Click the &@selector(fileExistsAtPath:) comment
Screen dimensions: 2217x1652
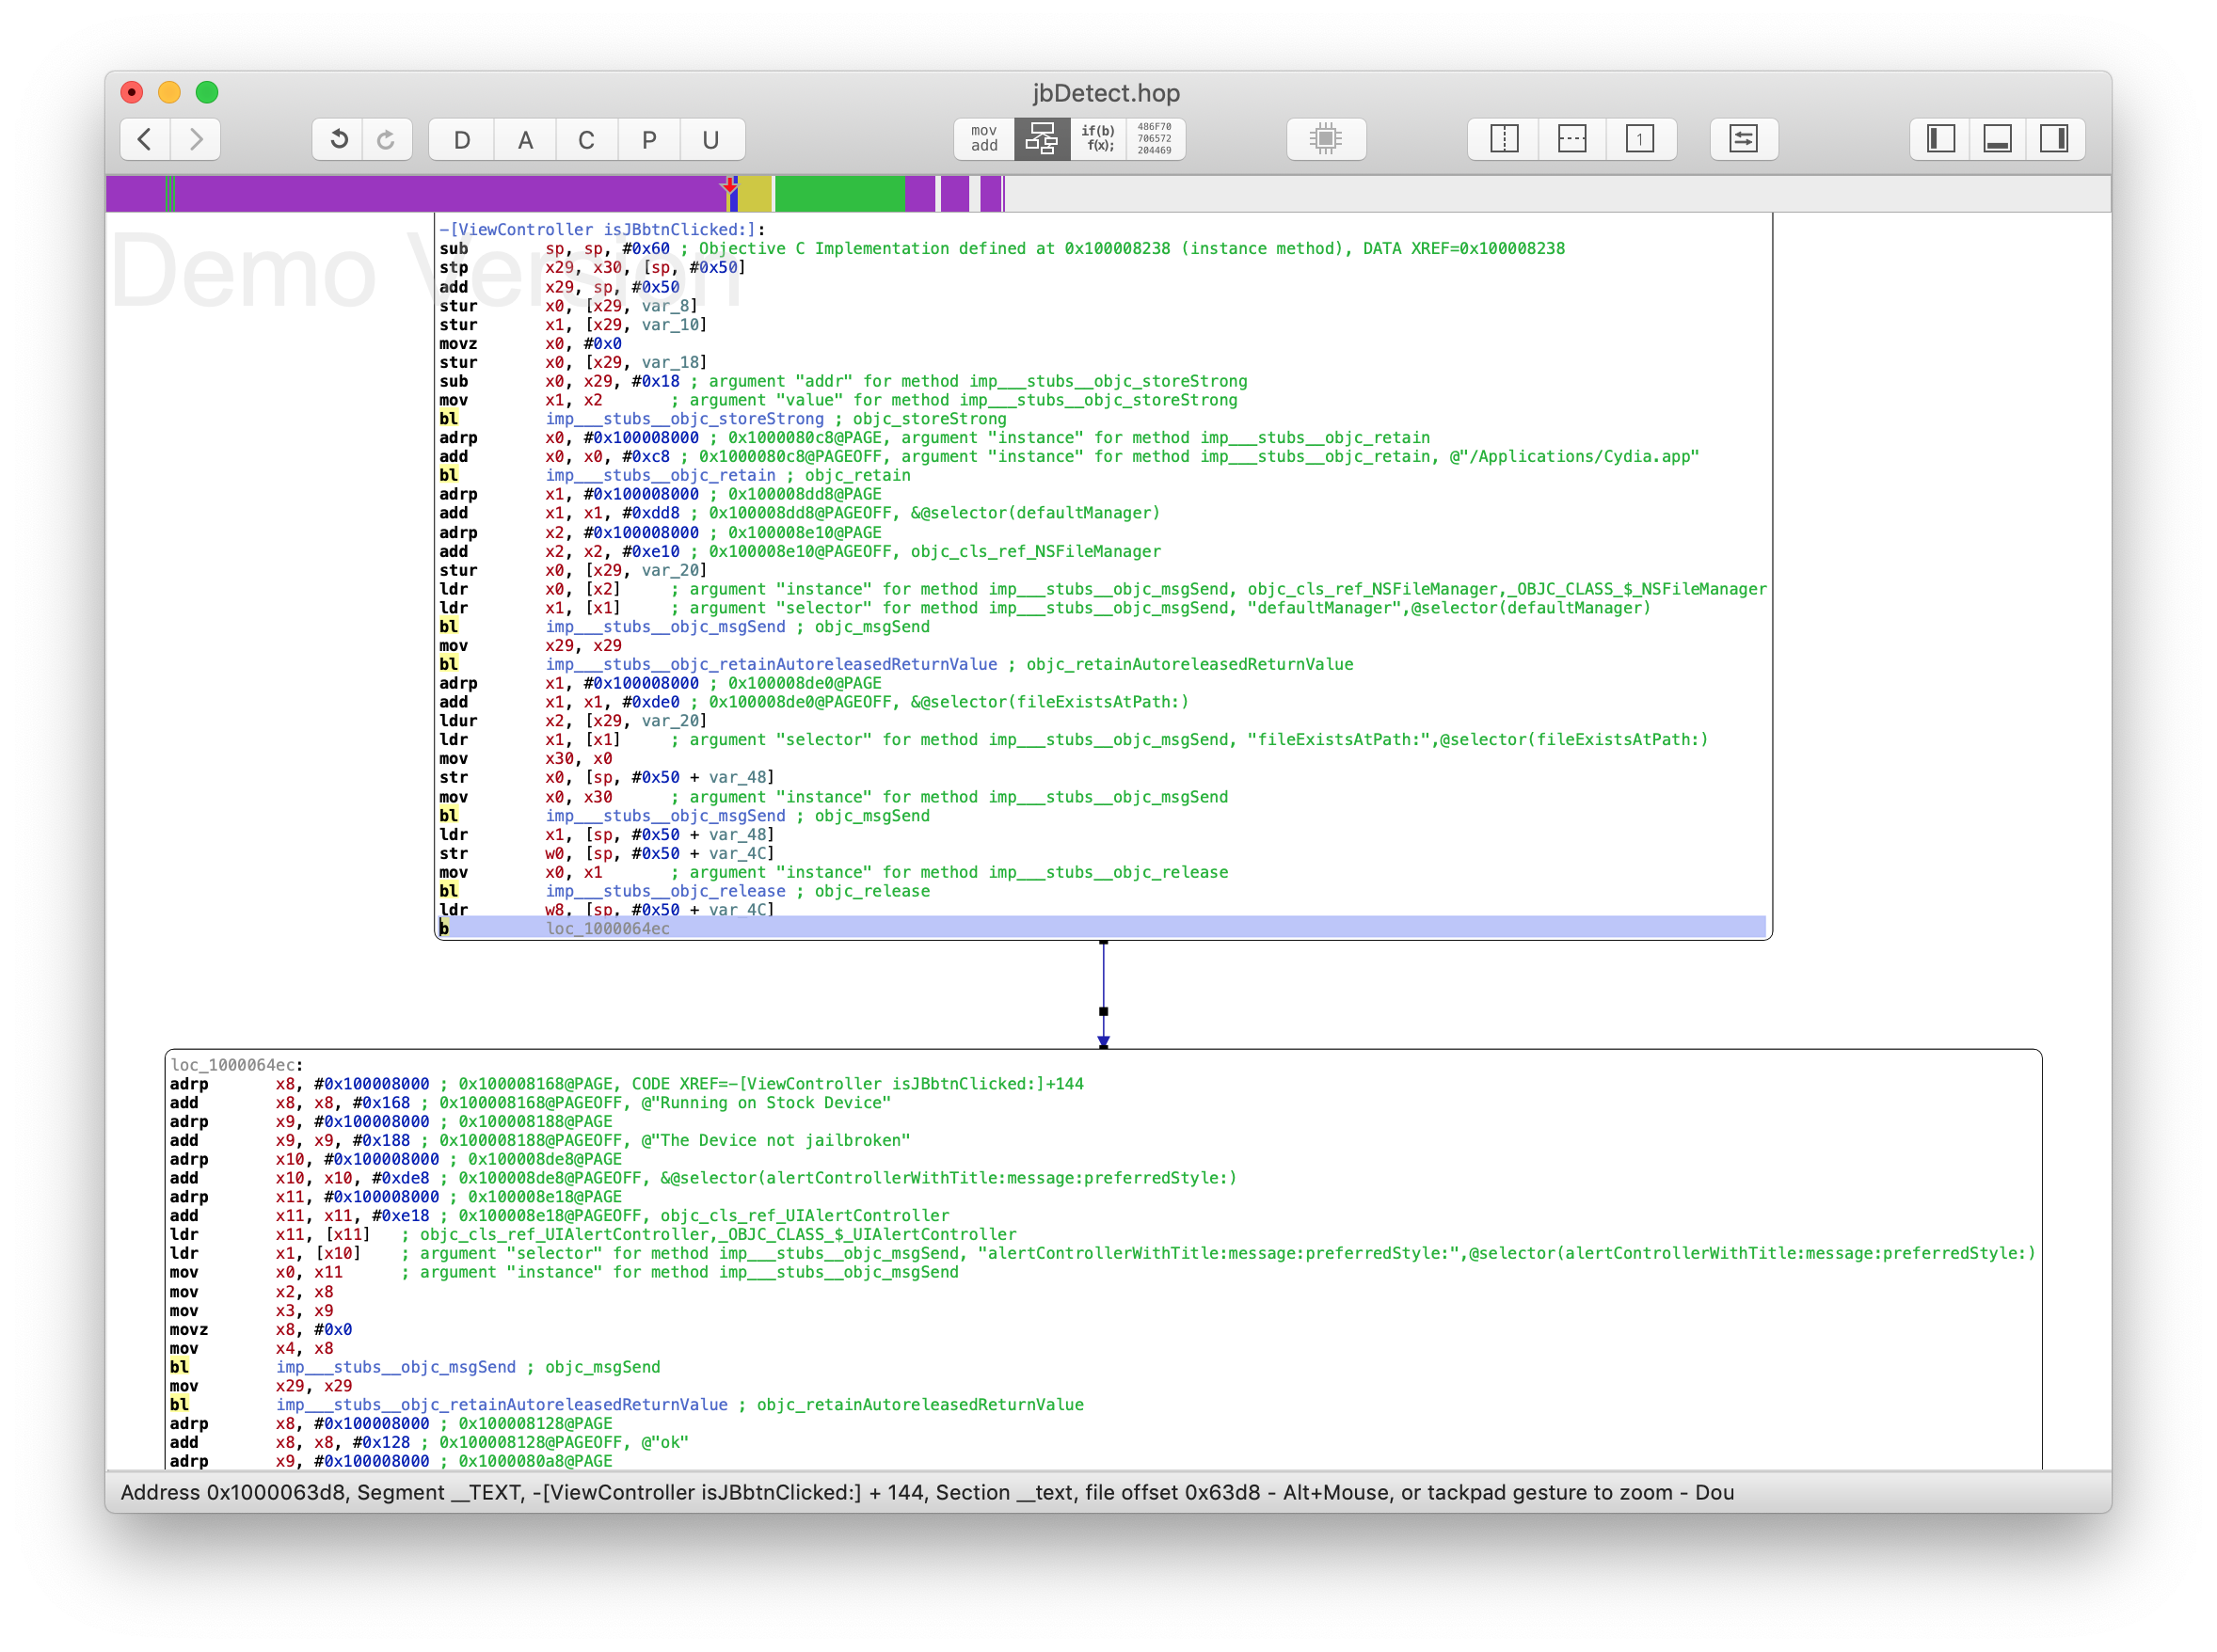(1050, 702)
